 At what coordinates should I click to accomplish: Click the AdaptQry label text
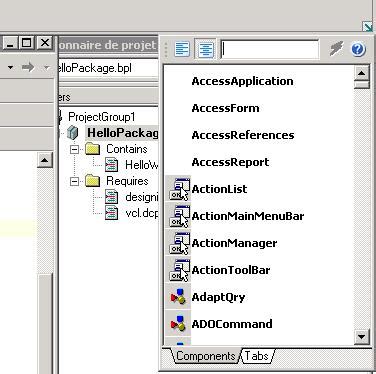pos(218,297)
